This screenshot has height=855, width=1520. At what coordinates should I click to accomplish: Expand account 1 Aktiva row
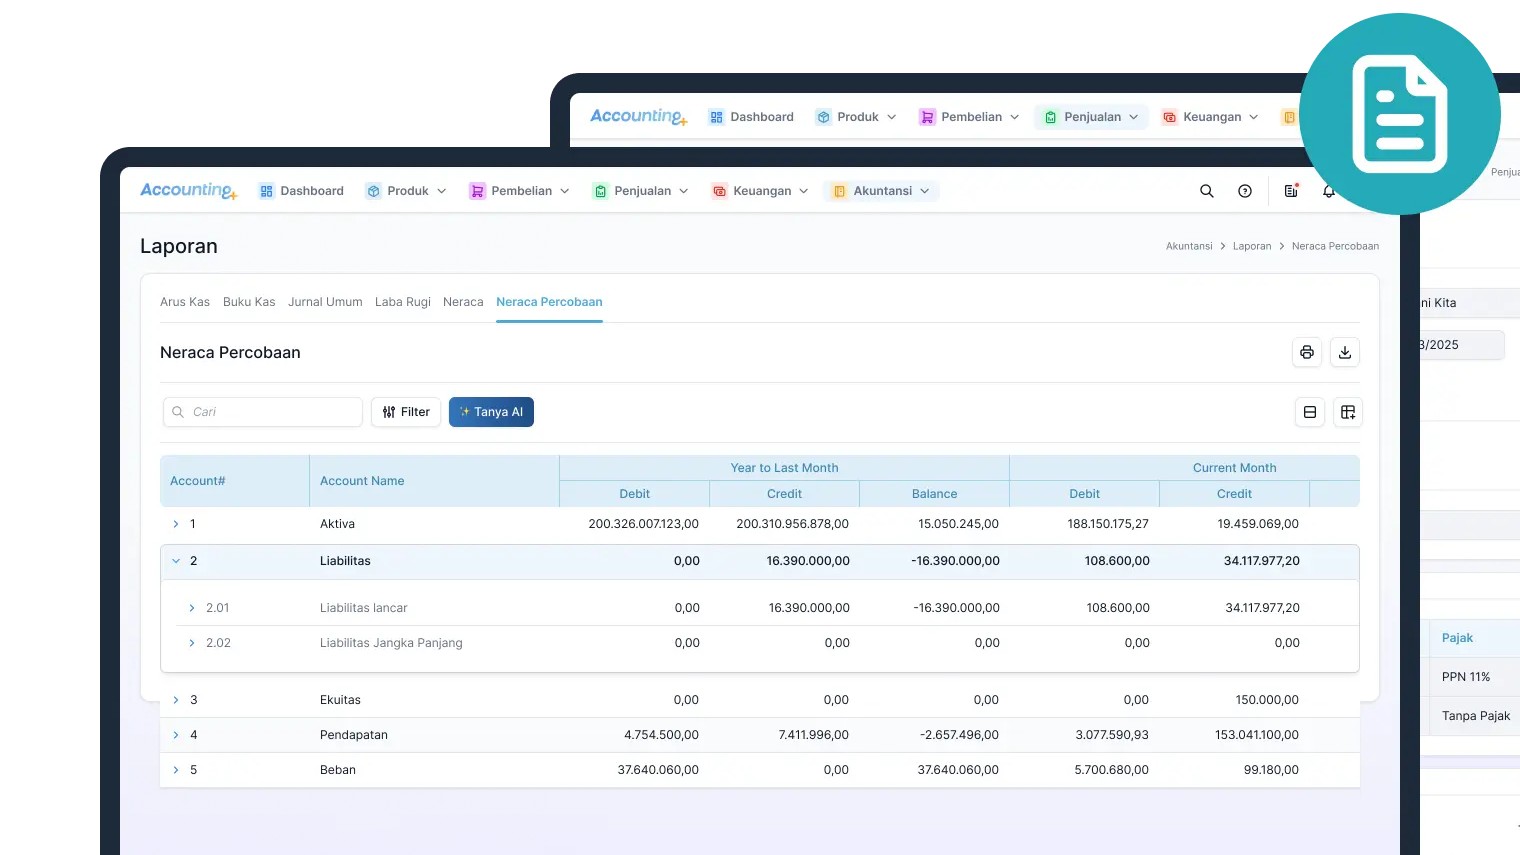[176, 524]
